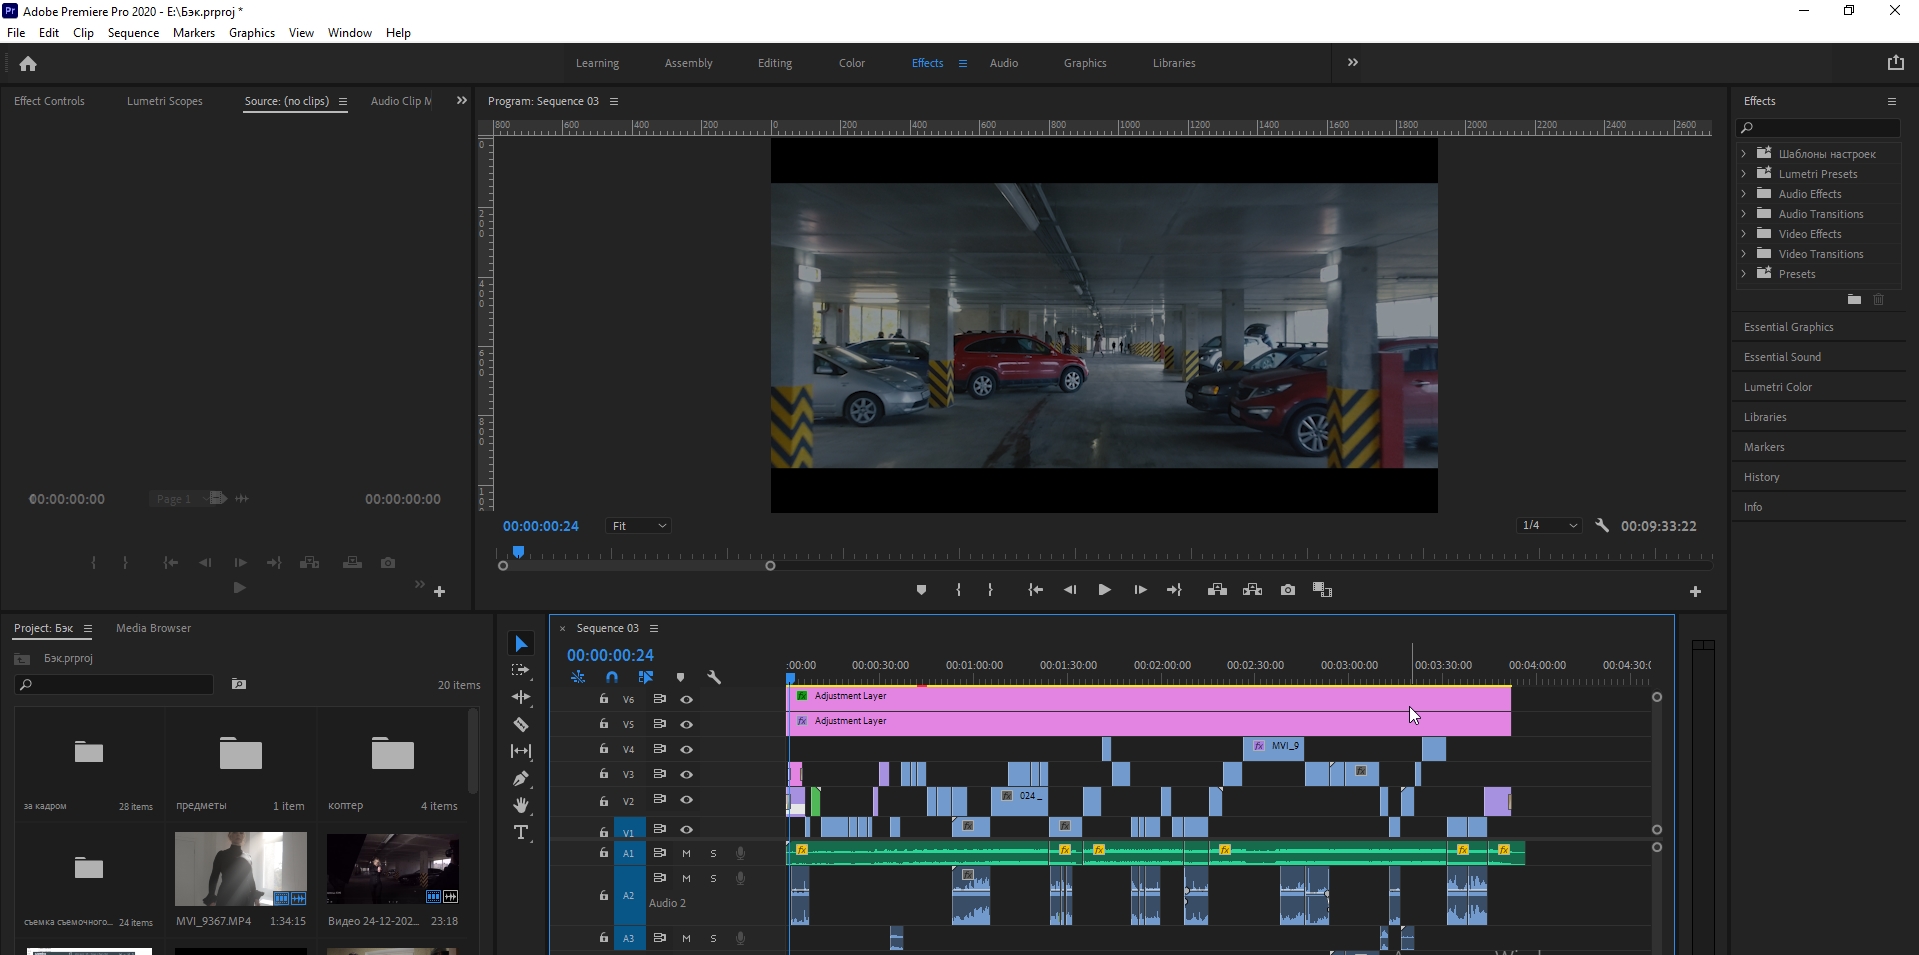Select the Slip tool
The image size is (1919, 955).
point(520,751)
